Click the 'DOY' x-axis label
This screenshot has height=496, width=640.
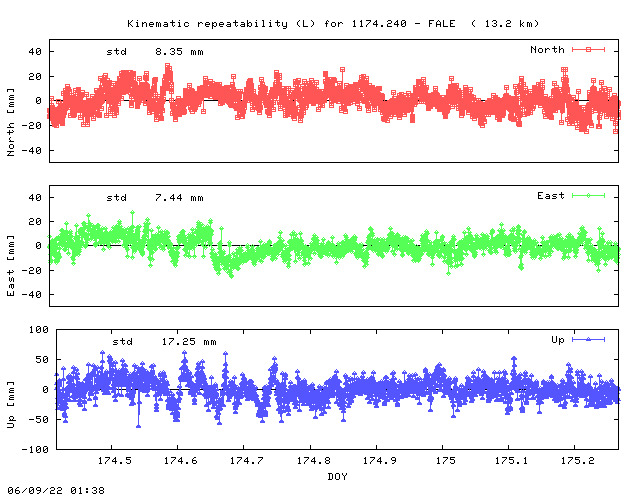(x=337, y=476)
